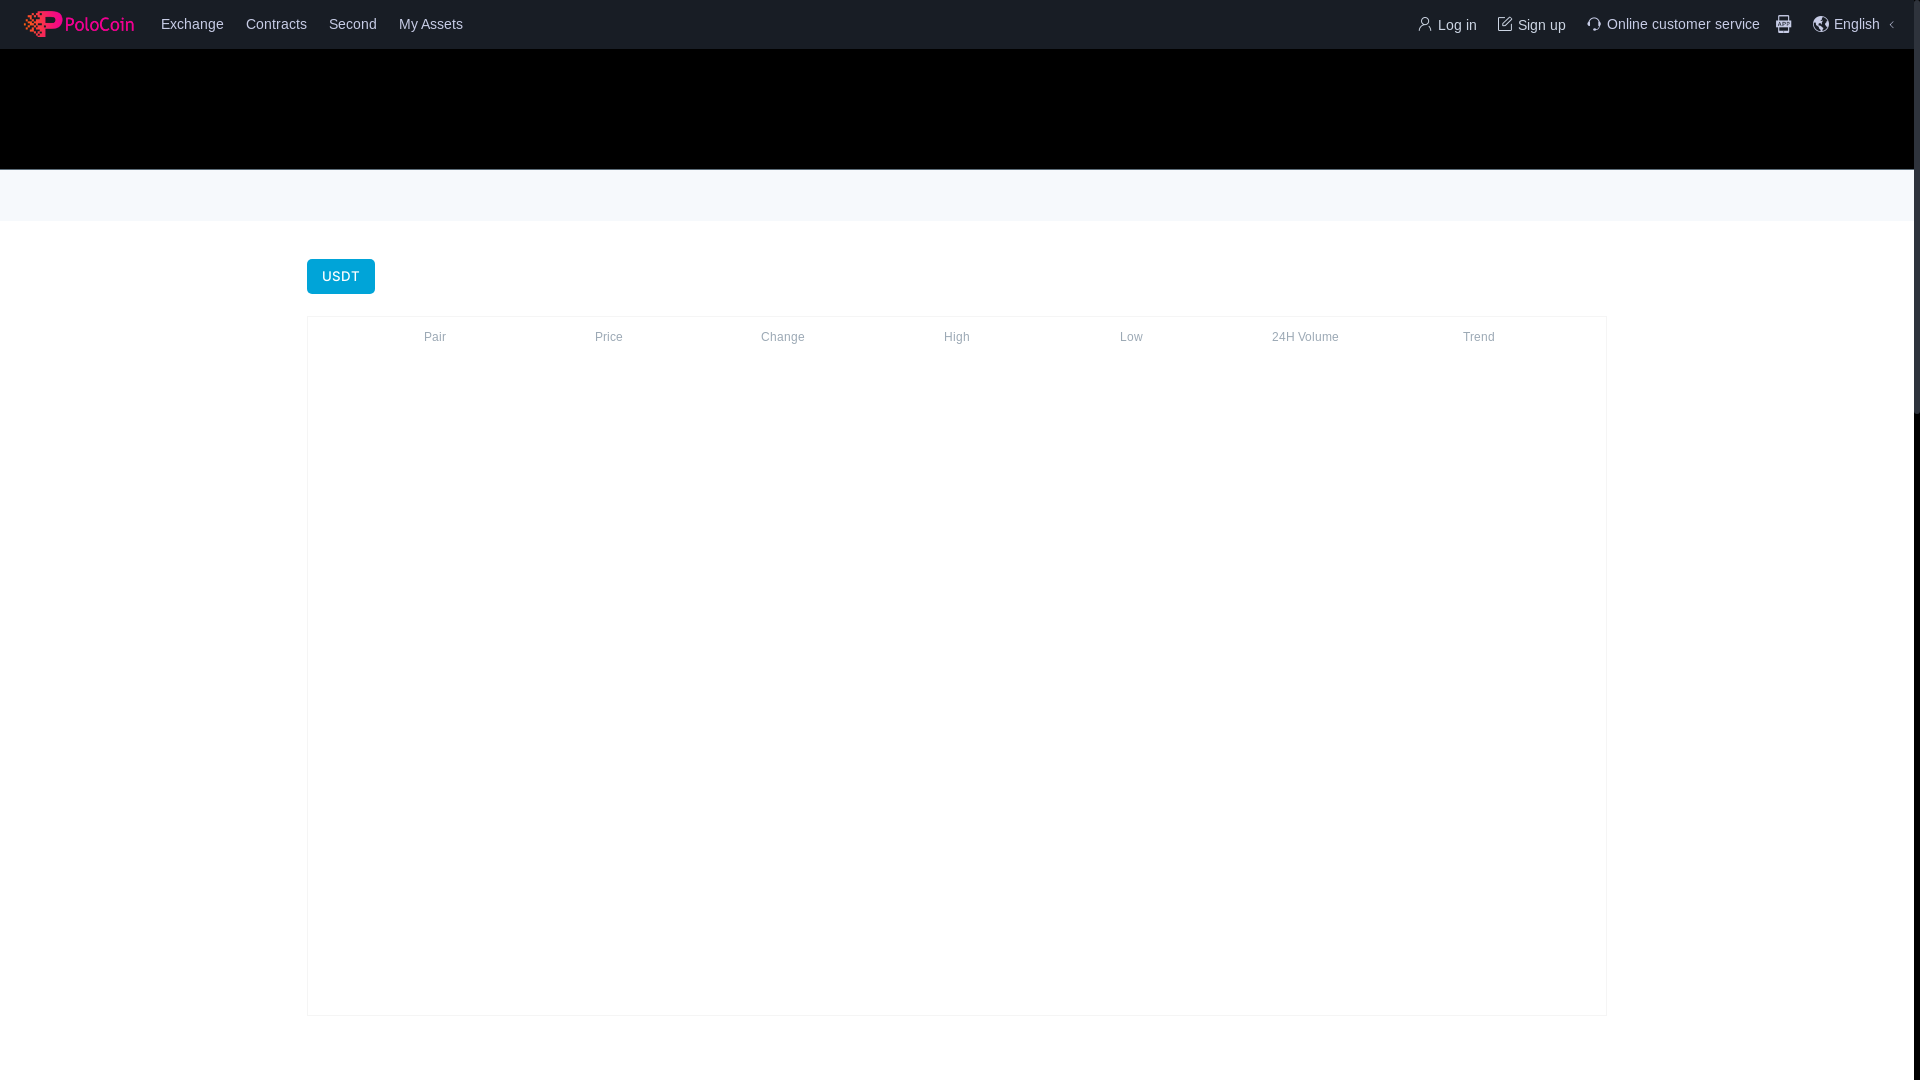Image resolution: width=1920 pixels, height=1080 pixels.
Task: Click the Trend column header
Action: coord(1479,337)
